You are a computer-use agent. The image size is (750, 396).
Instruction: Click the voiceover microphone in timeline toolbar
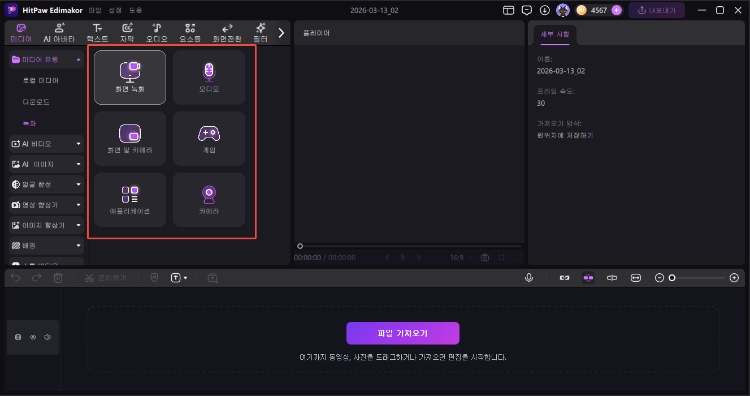pos(529,278)
